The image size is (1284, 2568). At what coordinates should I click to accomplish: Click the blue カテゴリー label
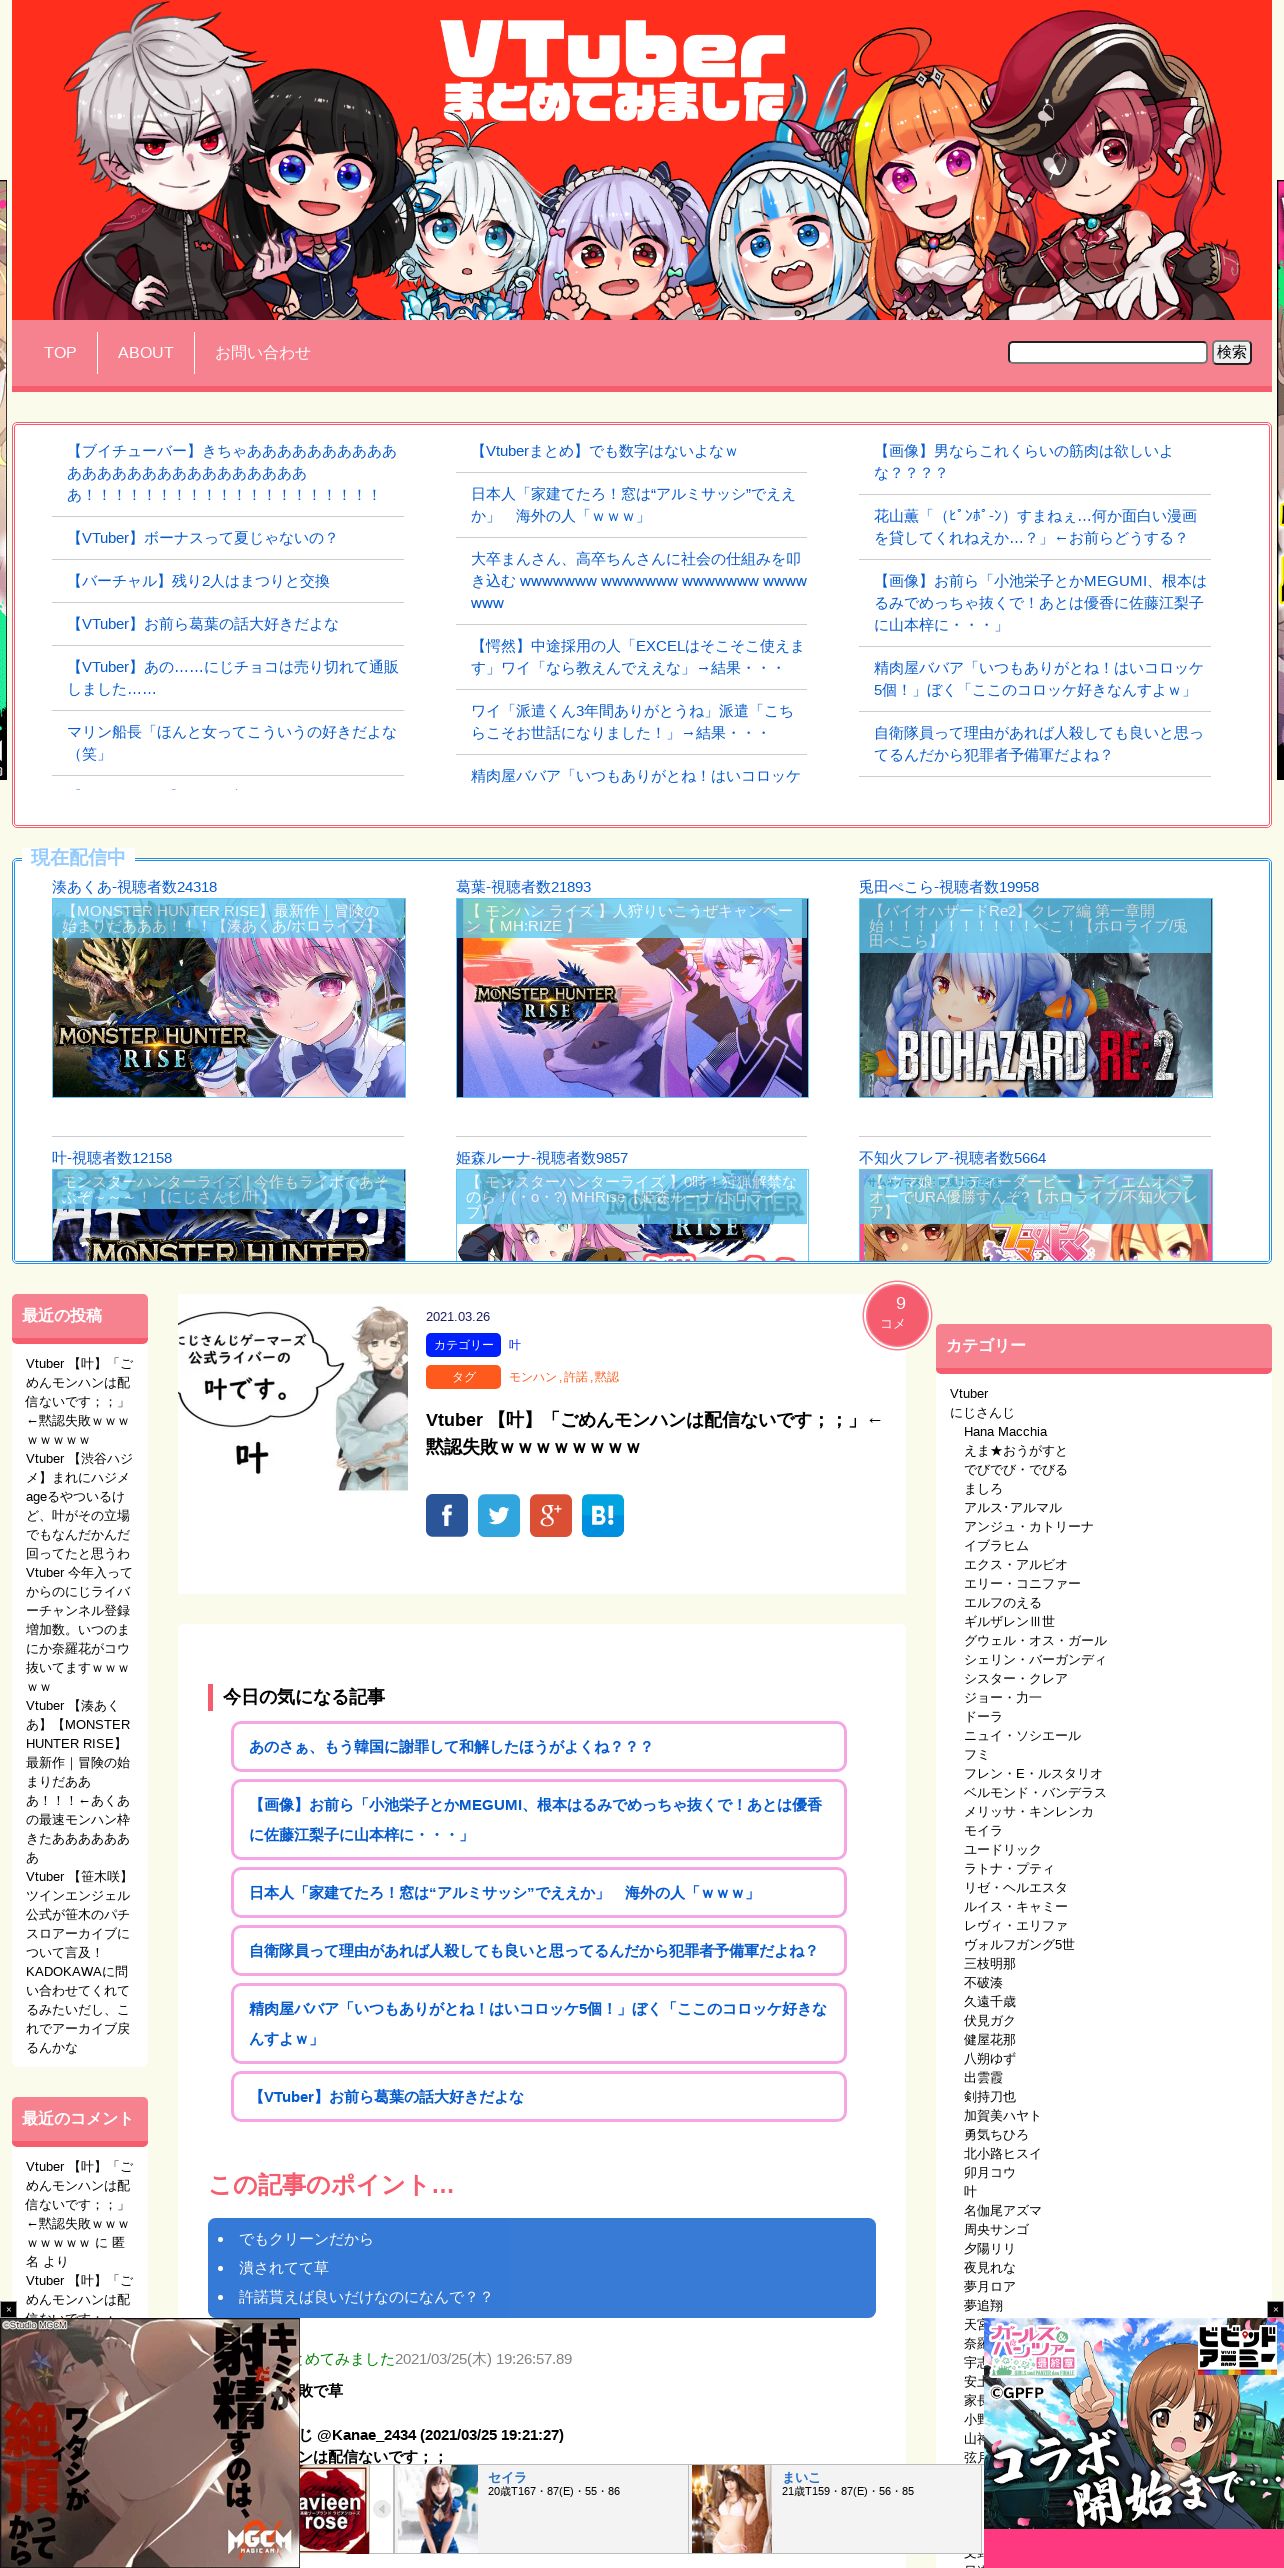click(x=463, y=1345)
